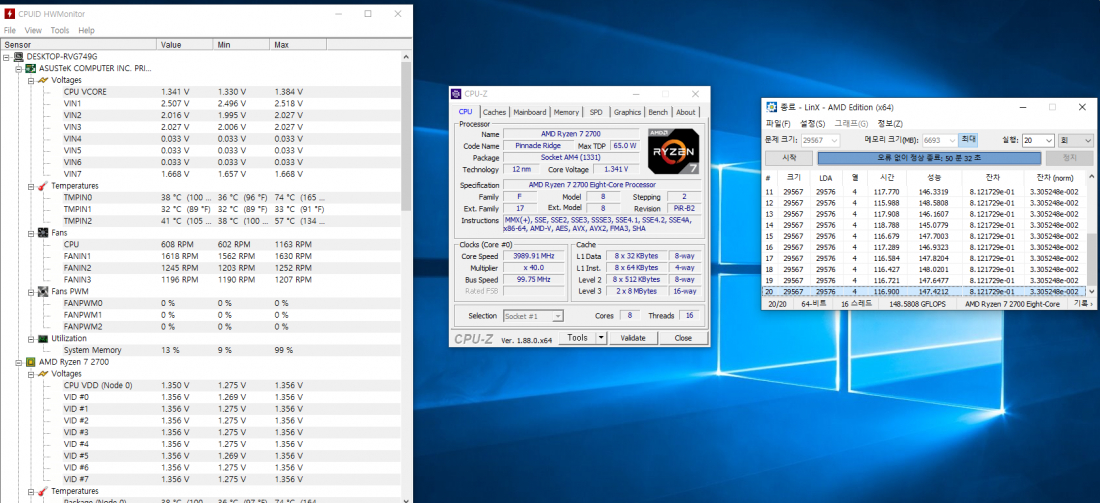Click the Voltages icon under ASUSTeK node
The height and width of the screenshot is (503, 1100).
pos(43,80)
